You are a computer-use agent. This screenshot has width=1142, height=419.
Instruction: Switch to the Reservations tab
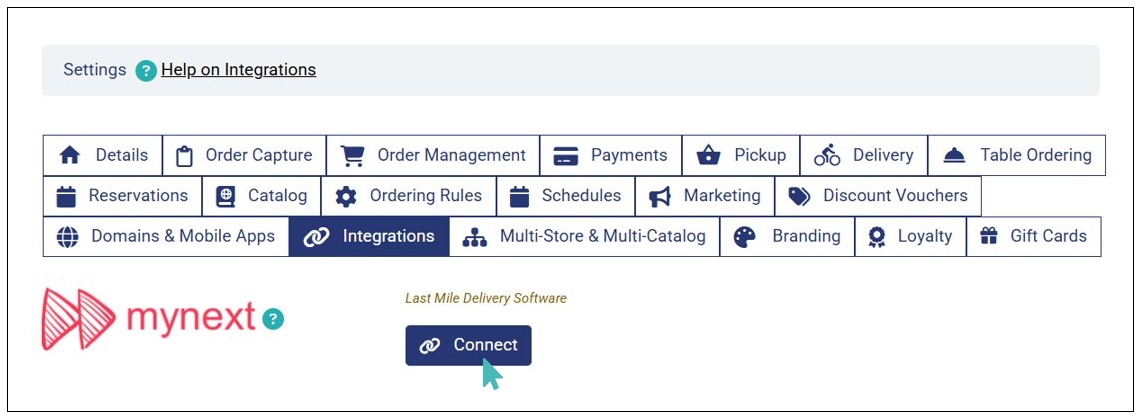(122, 196)
